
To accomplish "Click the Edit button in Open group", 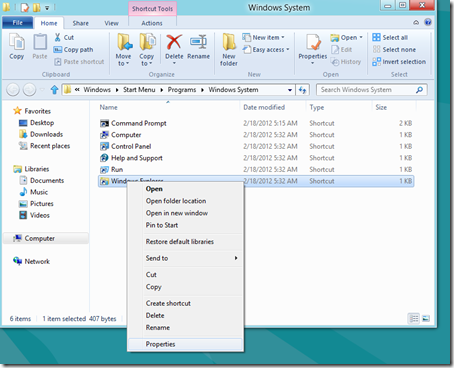I will click(342, 50).
